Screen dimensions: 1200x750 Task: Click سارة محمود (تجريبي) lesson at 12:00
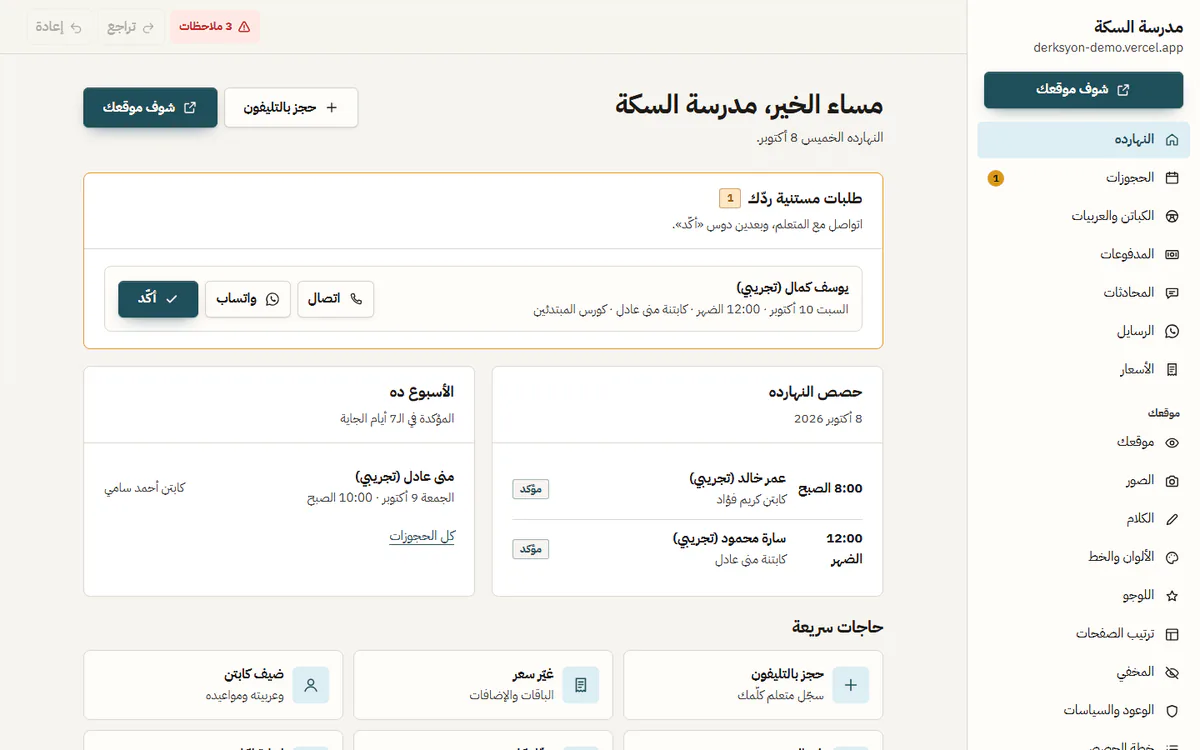point(687,548)
